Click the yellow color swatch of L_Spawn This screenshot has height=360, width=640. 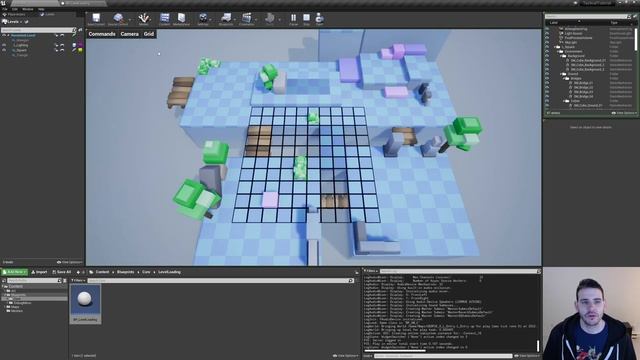[x=80, y=50]
